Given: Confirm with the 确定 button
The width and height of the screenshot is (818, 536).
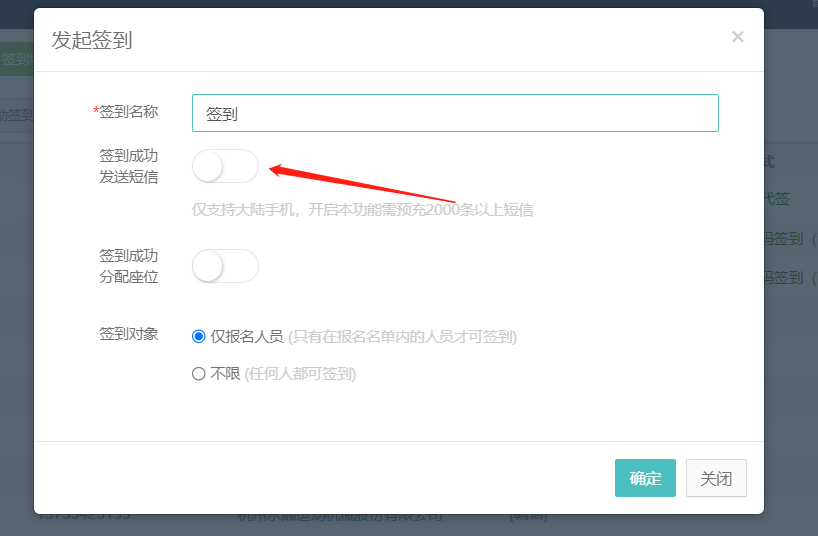Looking at the screenshot, I should (645, 478).
